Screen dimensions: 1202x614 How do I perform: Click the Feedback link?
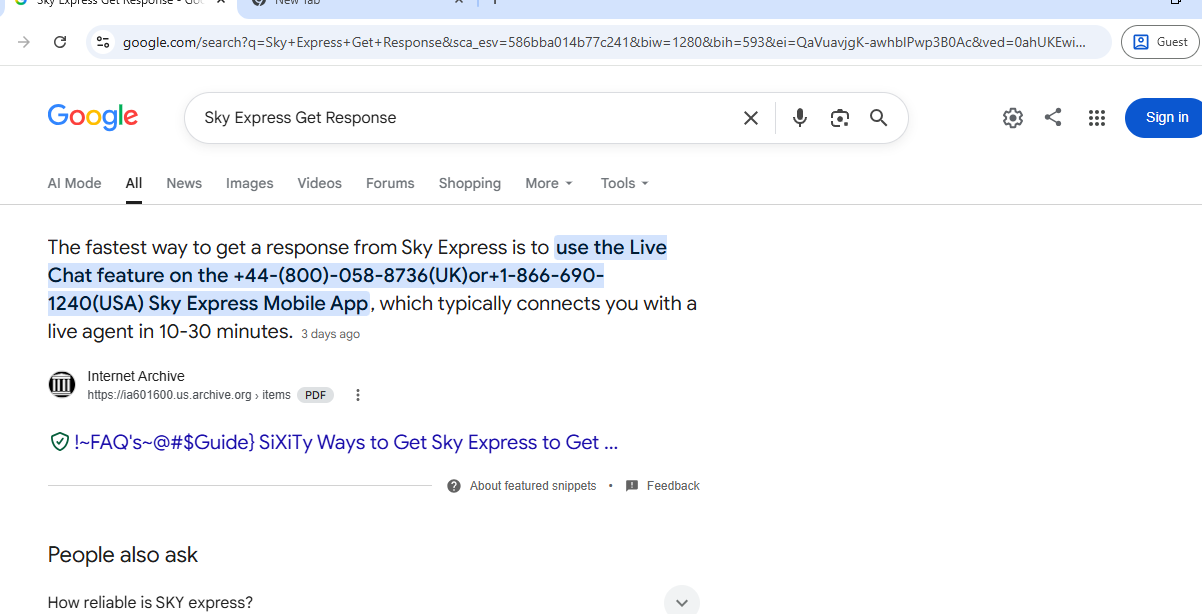(x=673, y=486)
